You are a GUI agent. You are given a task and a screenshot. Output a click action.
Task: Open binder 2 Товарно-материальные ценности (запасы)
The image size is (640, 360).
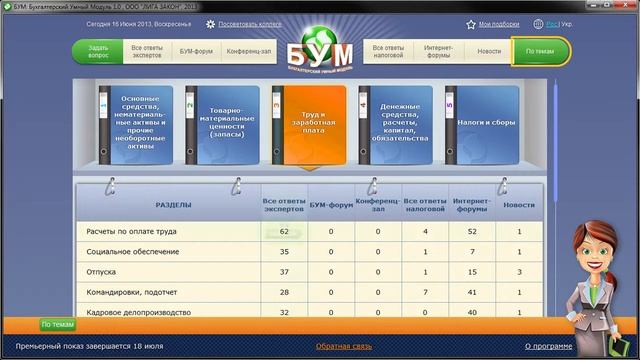[x=222, y=124]
